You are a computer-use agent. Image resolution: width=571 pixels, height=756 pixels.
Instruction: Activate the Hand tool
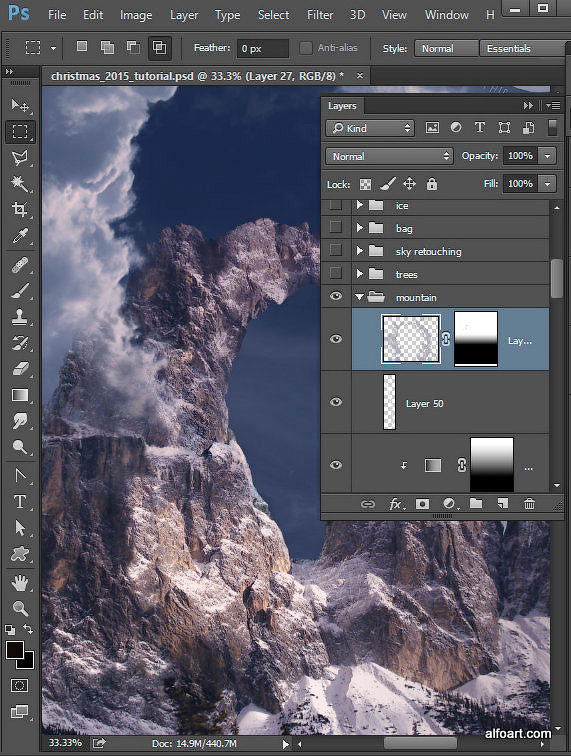pos(19,583)
